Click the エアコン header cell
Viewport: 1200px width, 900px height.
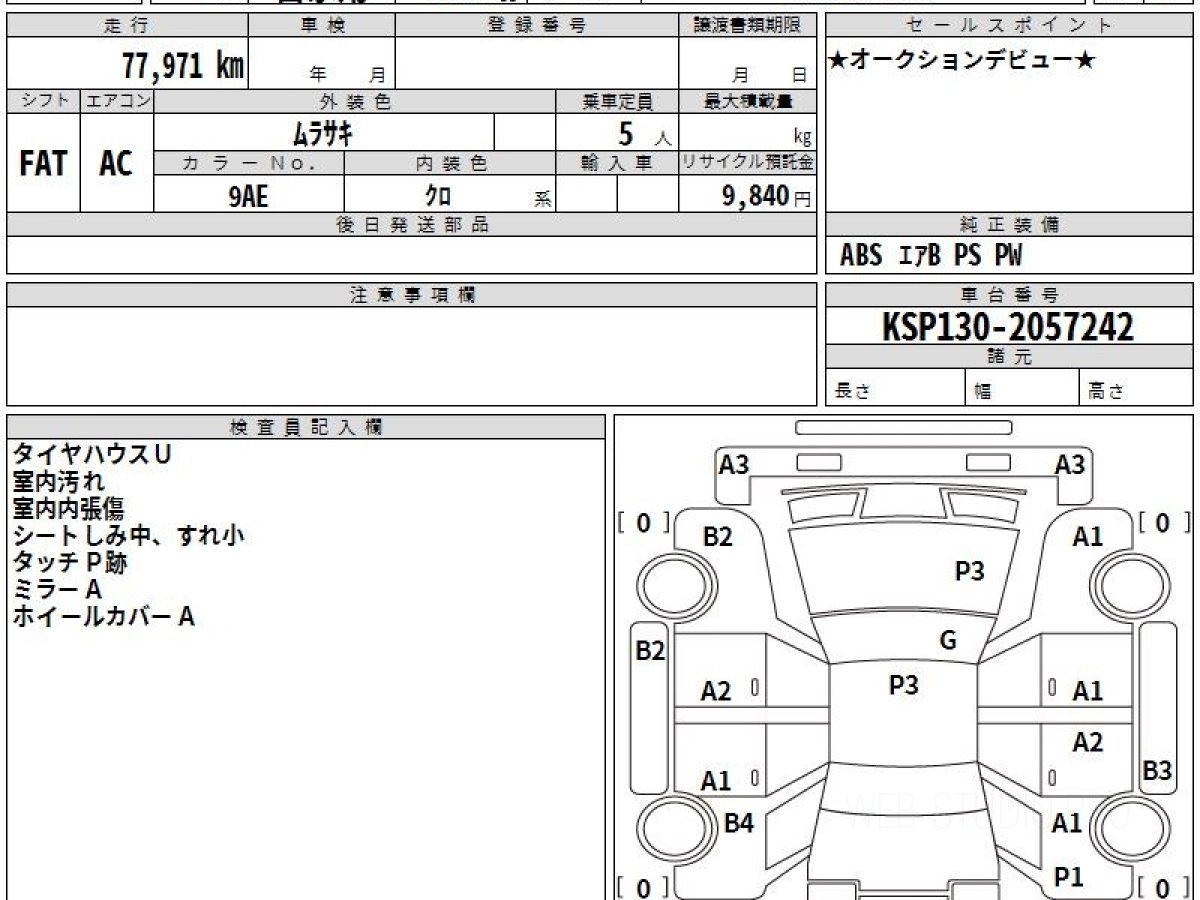[117, 101]
